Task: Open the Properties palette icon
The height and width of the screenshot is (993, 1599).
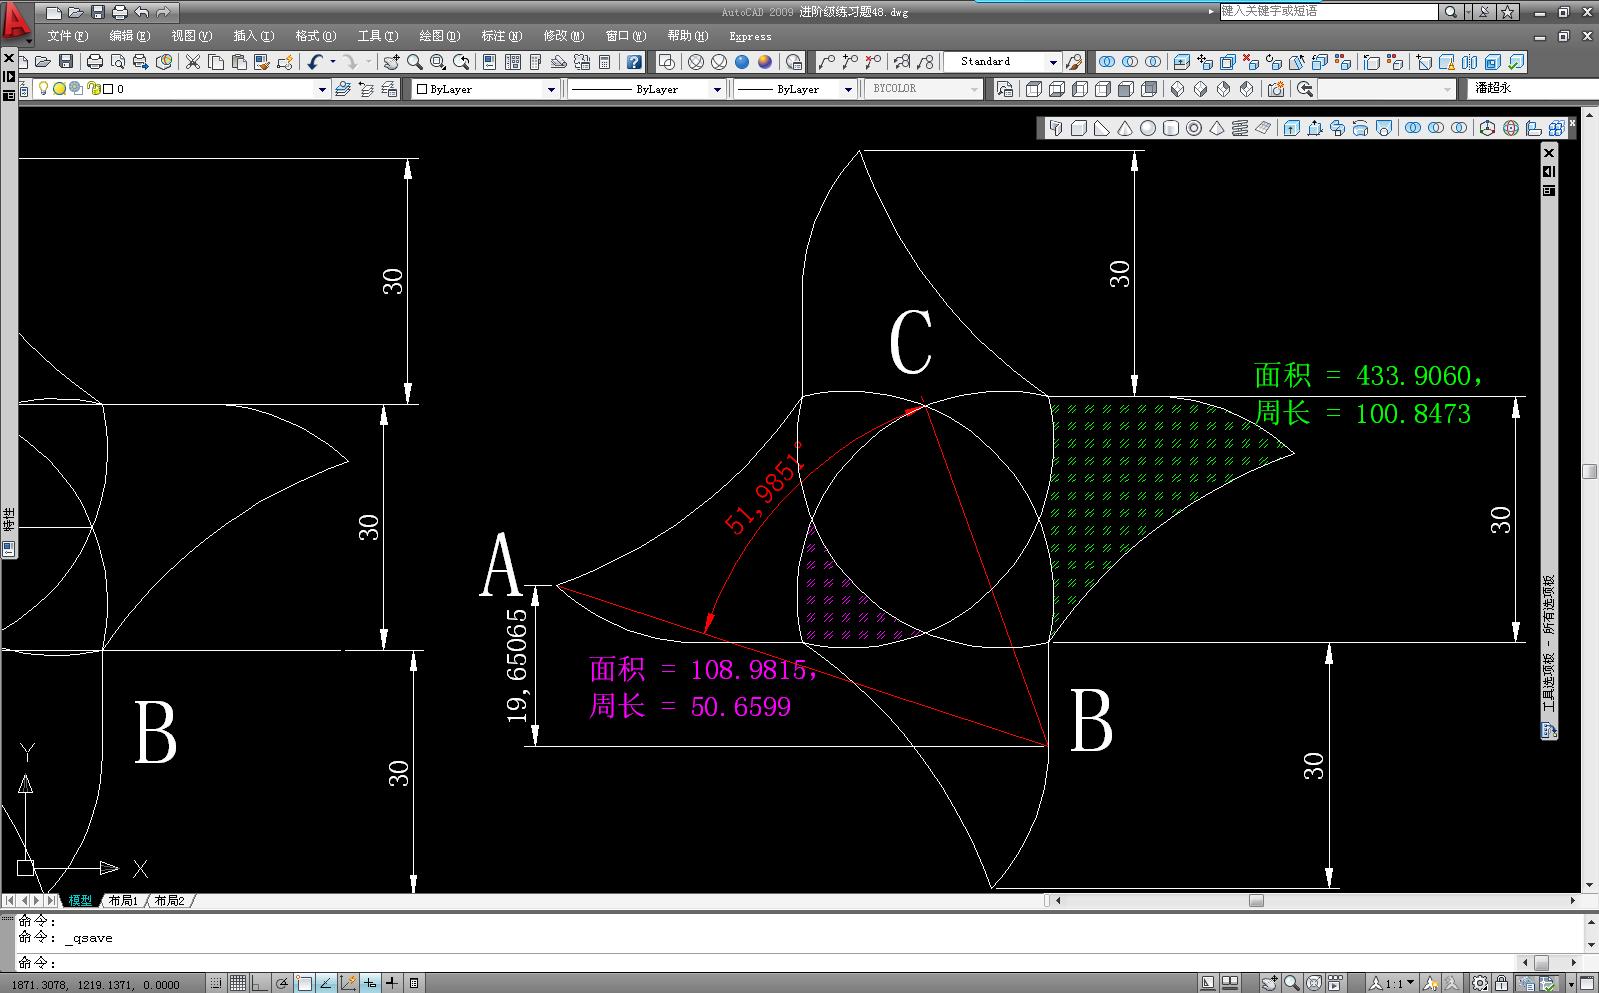Action: [489, 61]
